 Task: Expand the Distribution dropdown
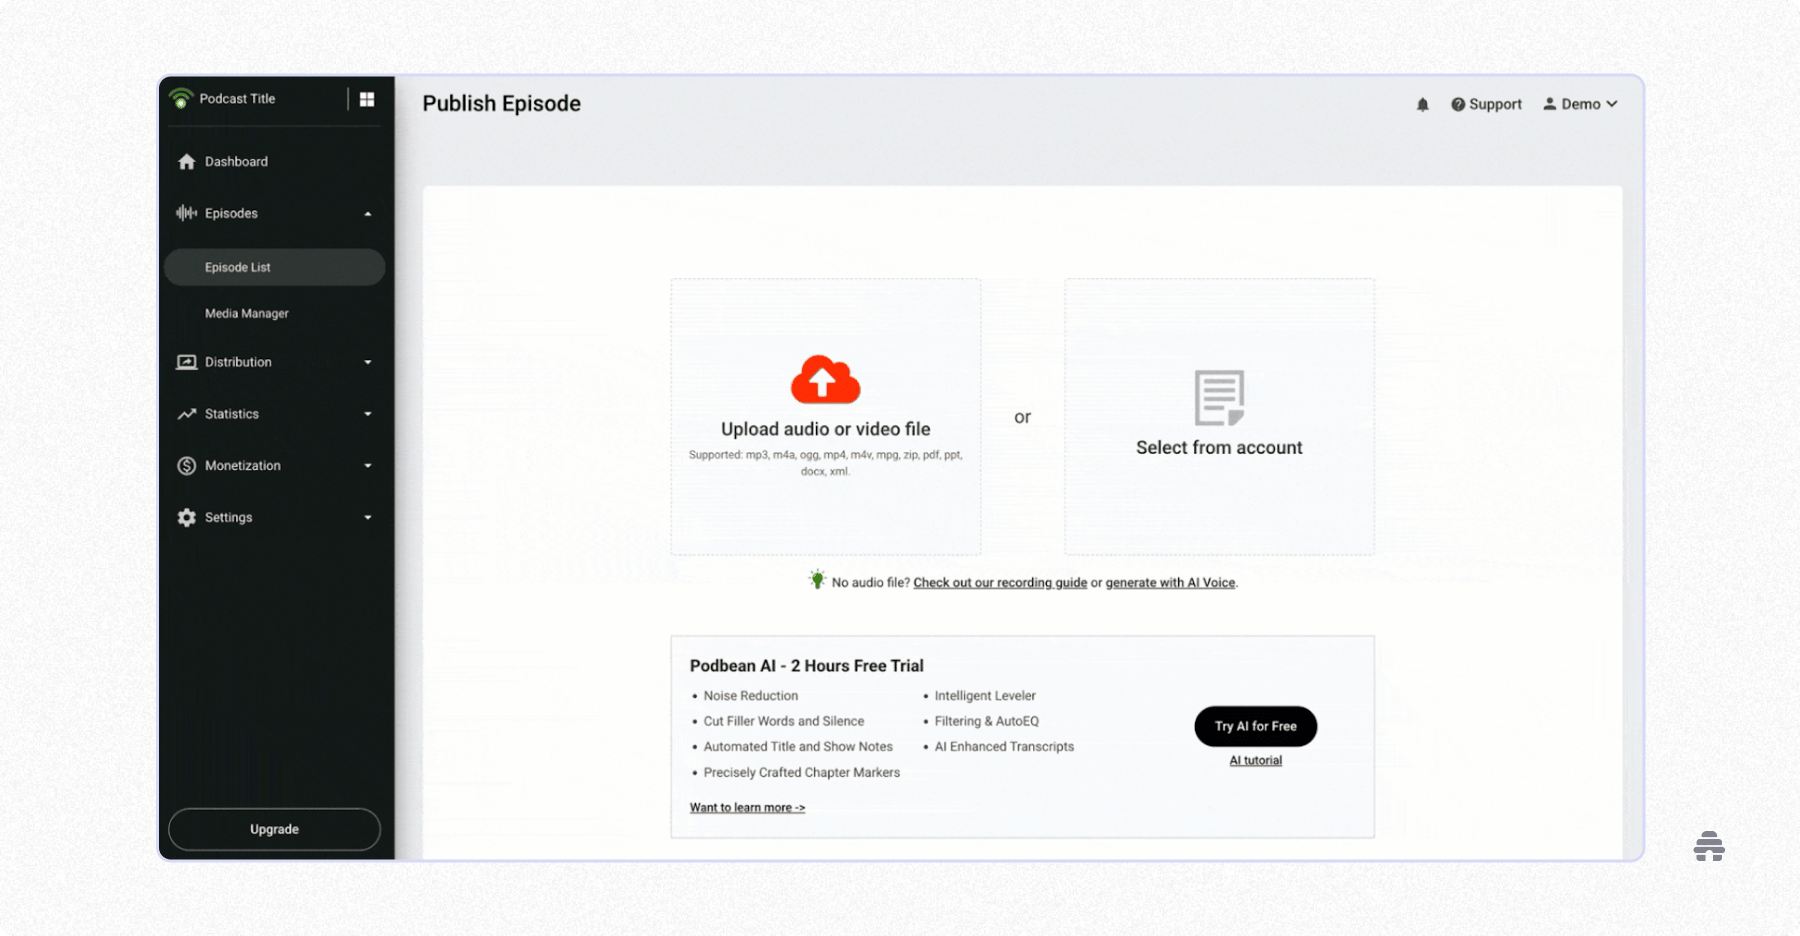click(368, 362)
